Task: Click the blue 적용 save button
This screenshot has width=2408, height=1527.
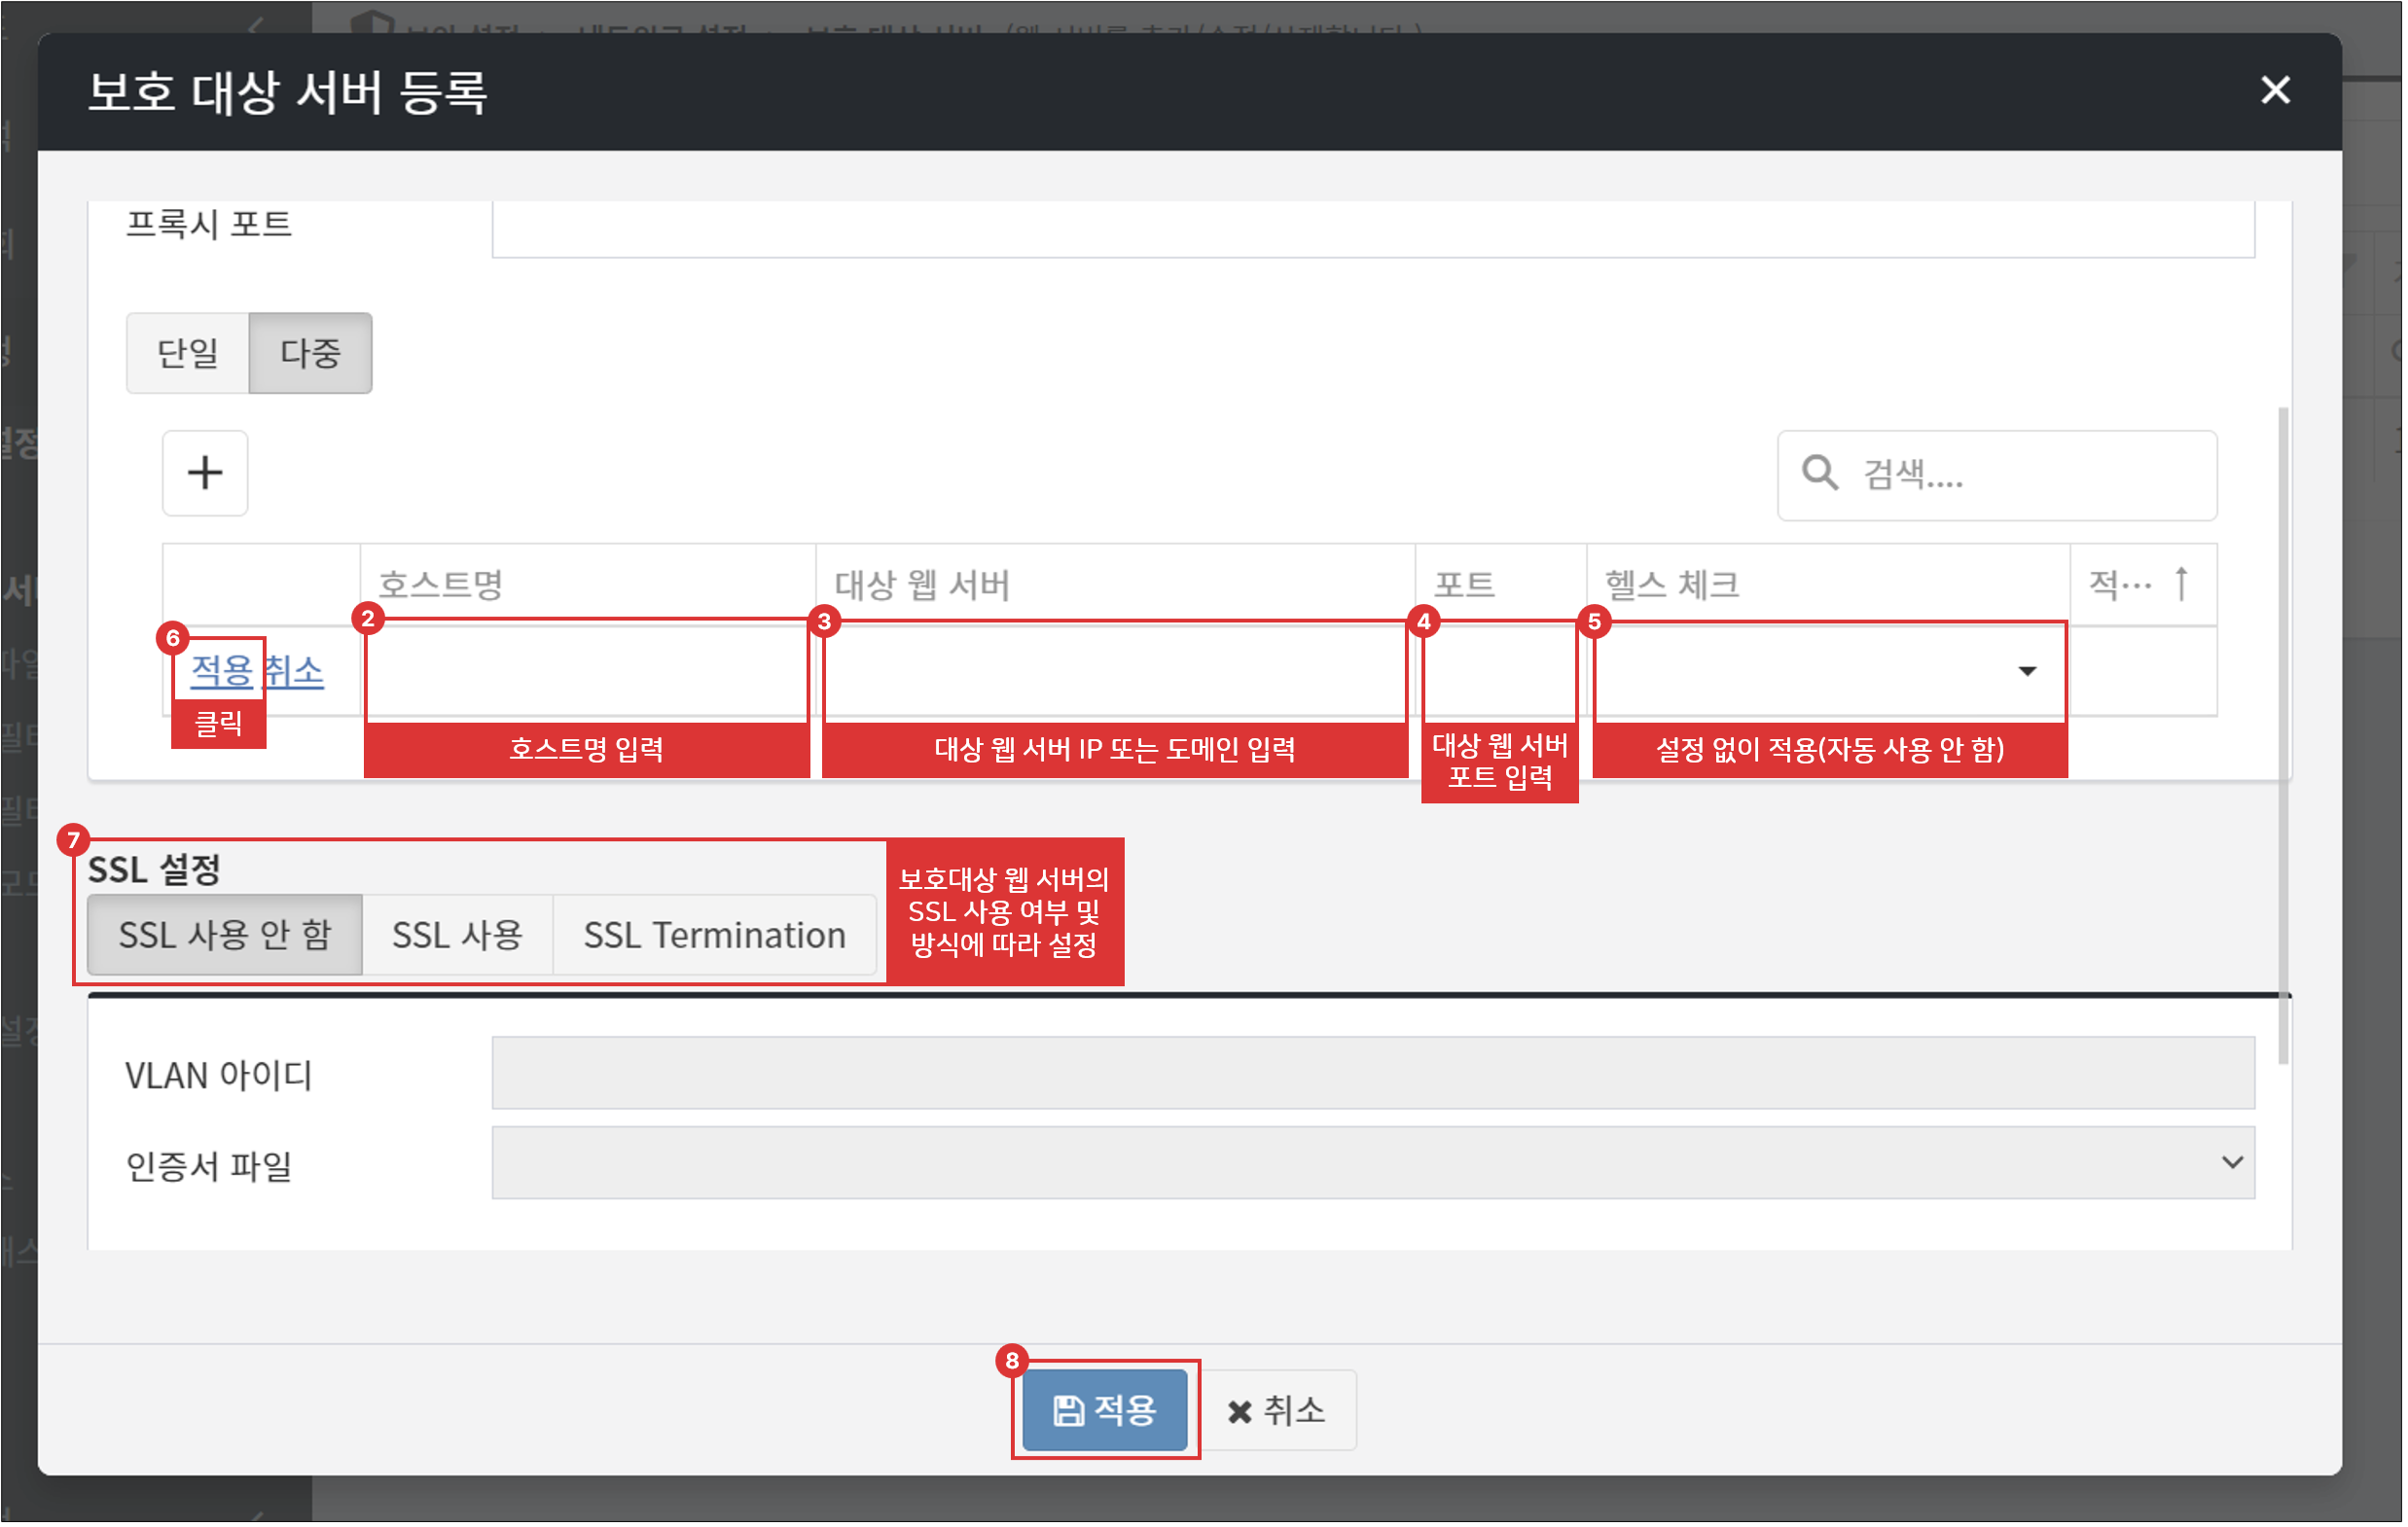Action: pyautogui.click(x=1107, y=1412)
